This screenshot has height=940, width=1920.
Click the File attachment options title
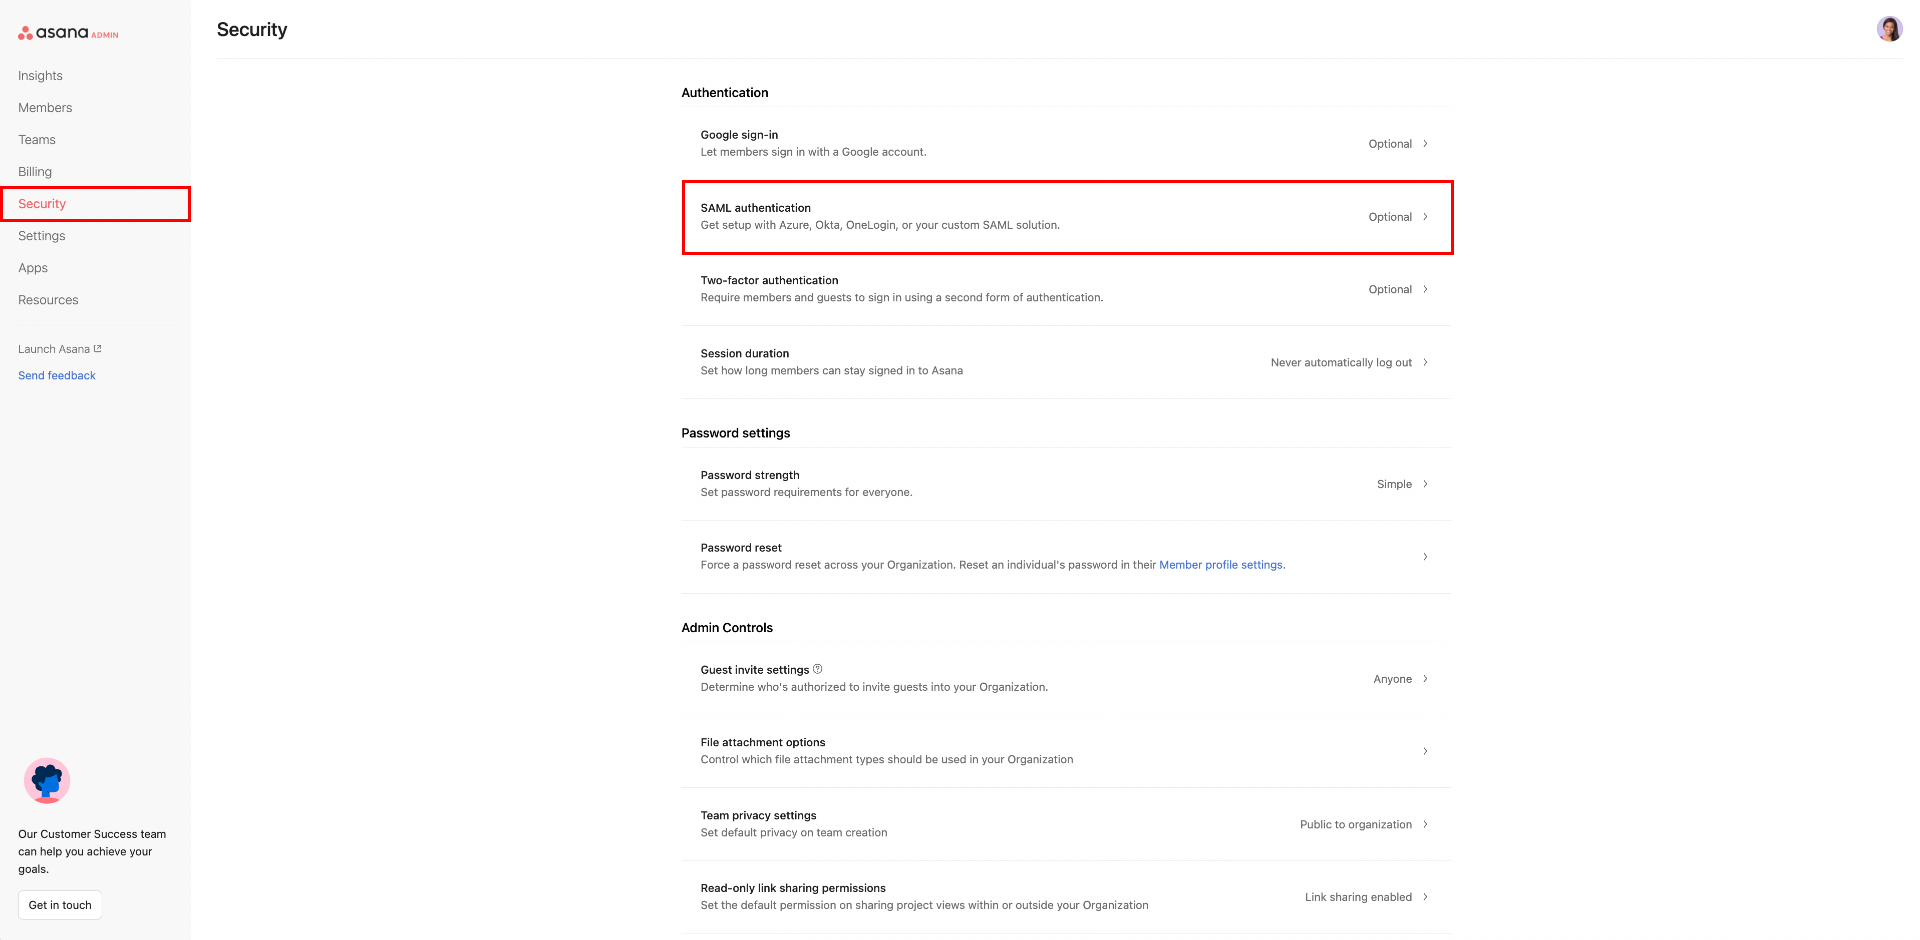pos(763,743)
